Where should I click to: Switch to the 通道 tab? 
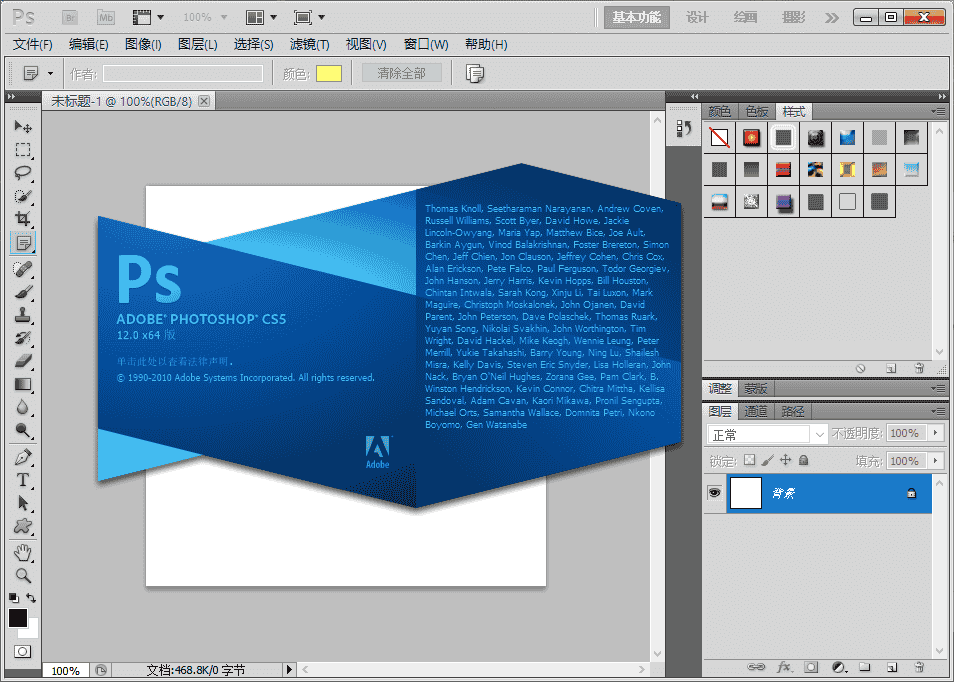pos(756,411)
